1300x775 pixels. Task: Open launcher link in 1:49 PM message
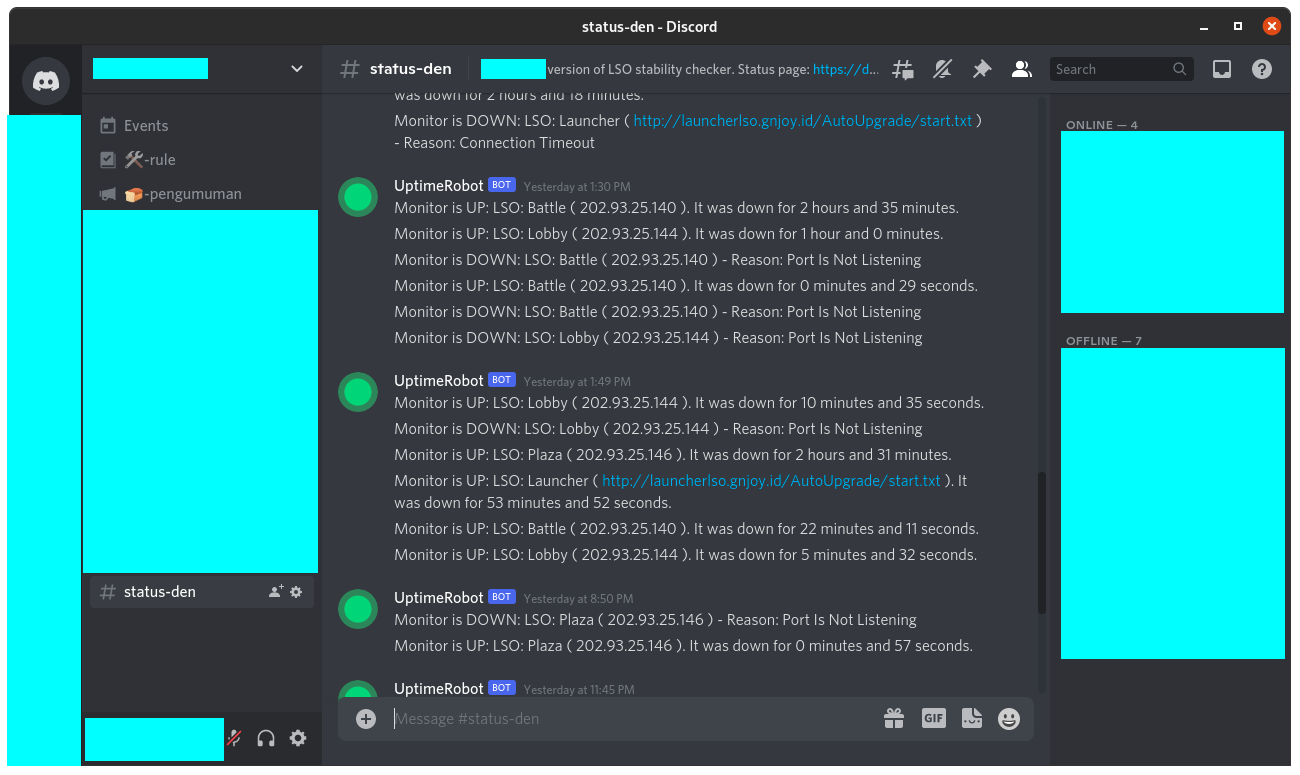tap(771, 481)
